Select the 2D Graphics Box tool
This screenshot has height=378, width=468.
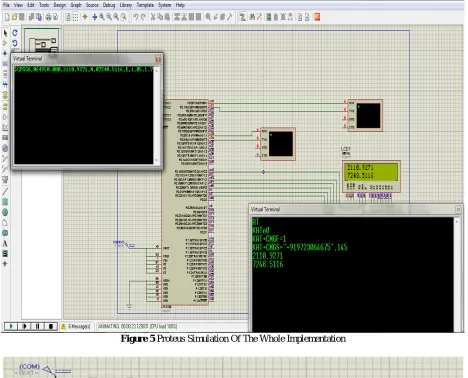(5, 202)
